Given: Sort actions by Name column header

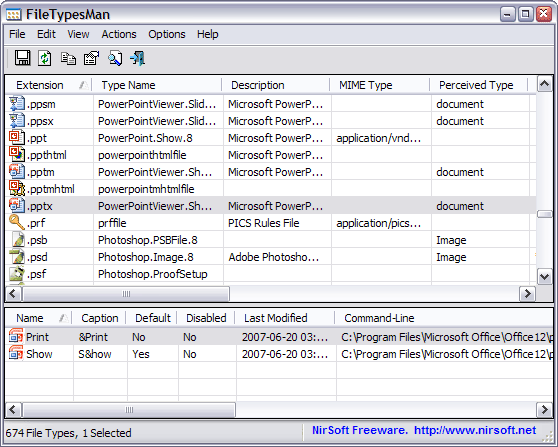Looking at the screenshot, I should point(38,318).
